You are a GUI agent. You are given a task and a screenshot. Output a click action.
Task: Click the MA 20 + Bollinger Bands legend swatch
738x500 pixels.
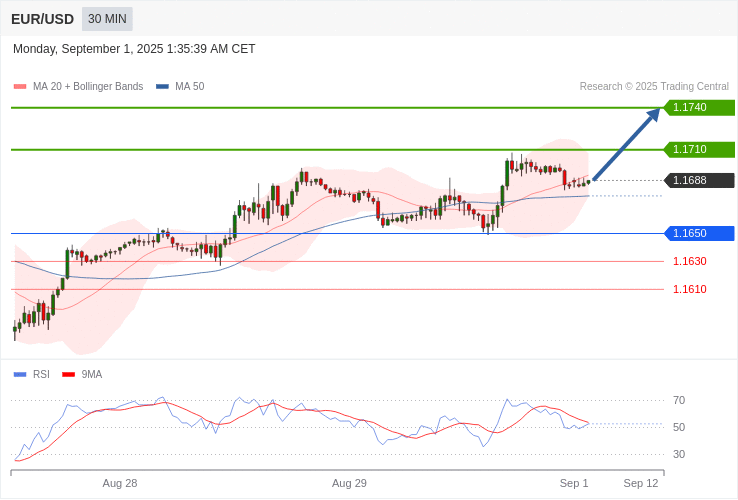(x=20, y=87)
